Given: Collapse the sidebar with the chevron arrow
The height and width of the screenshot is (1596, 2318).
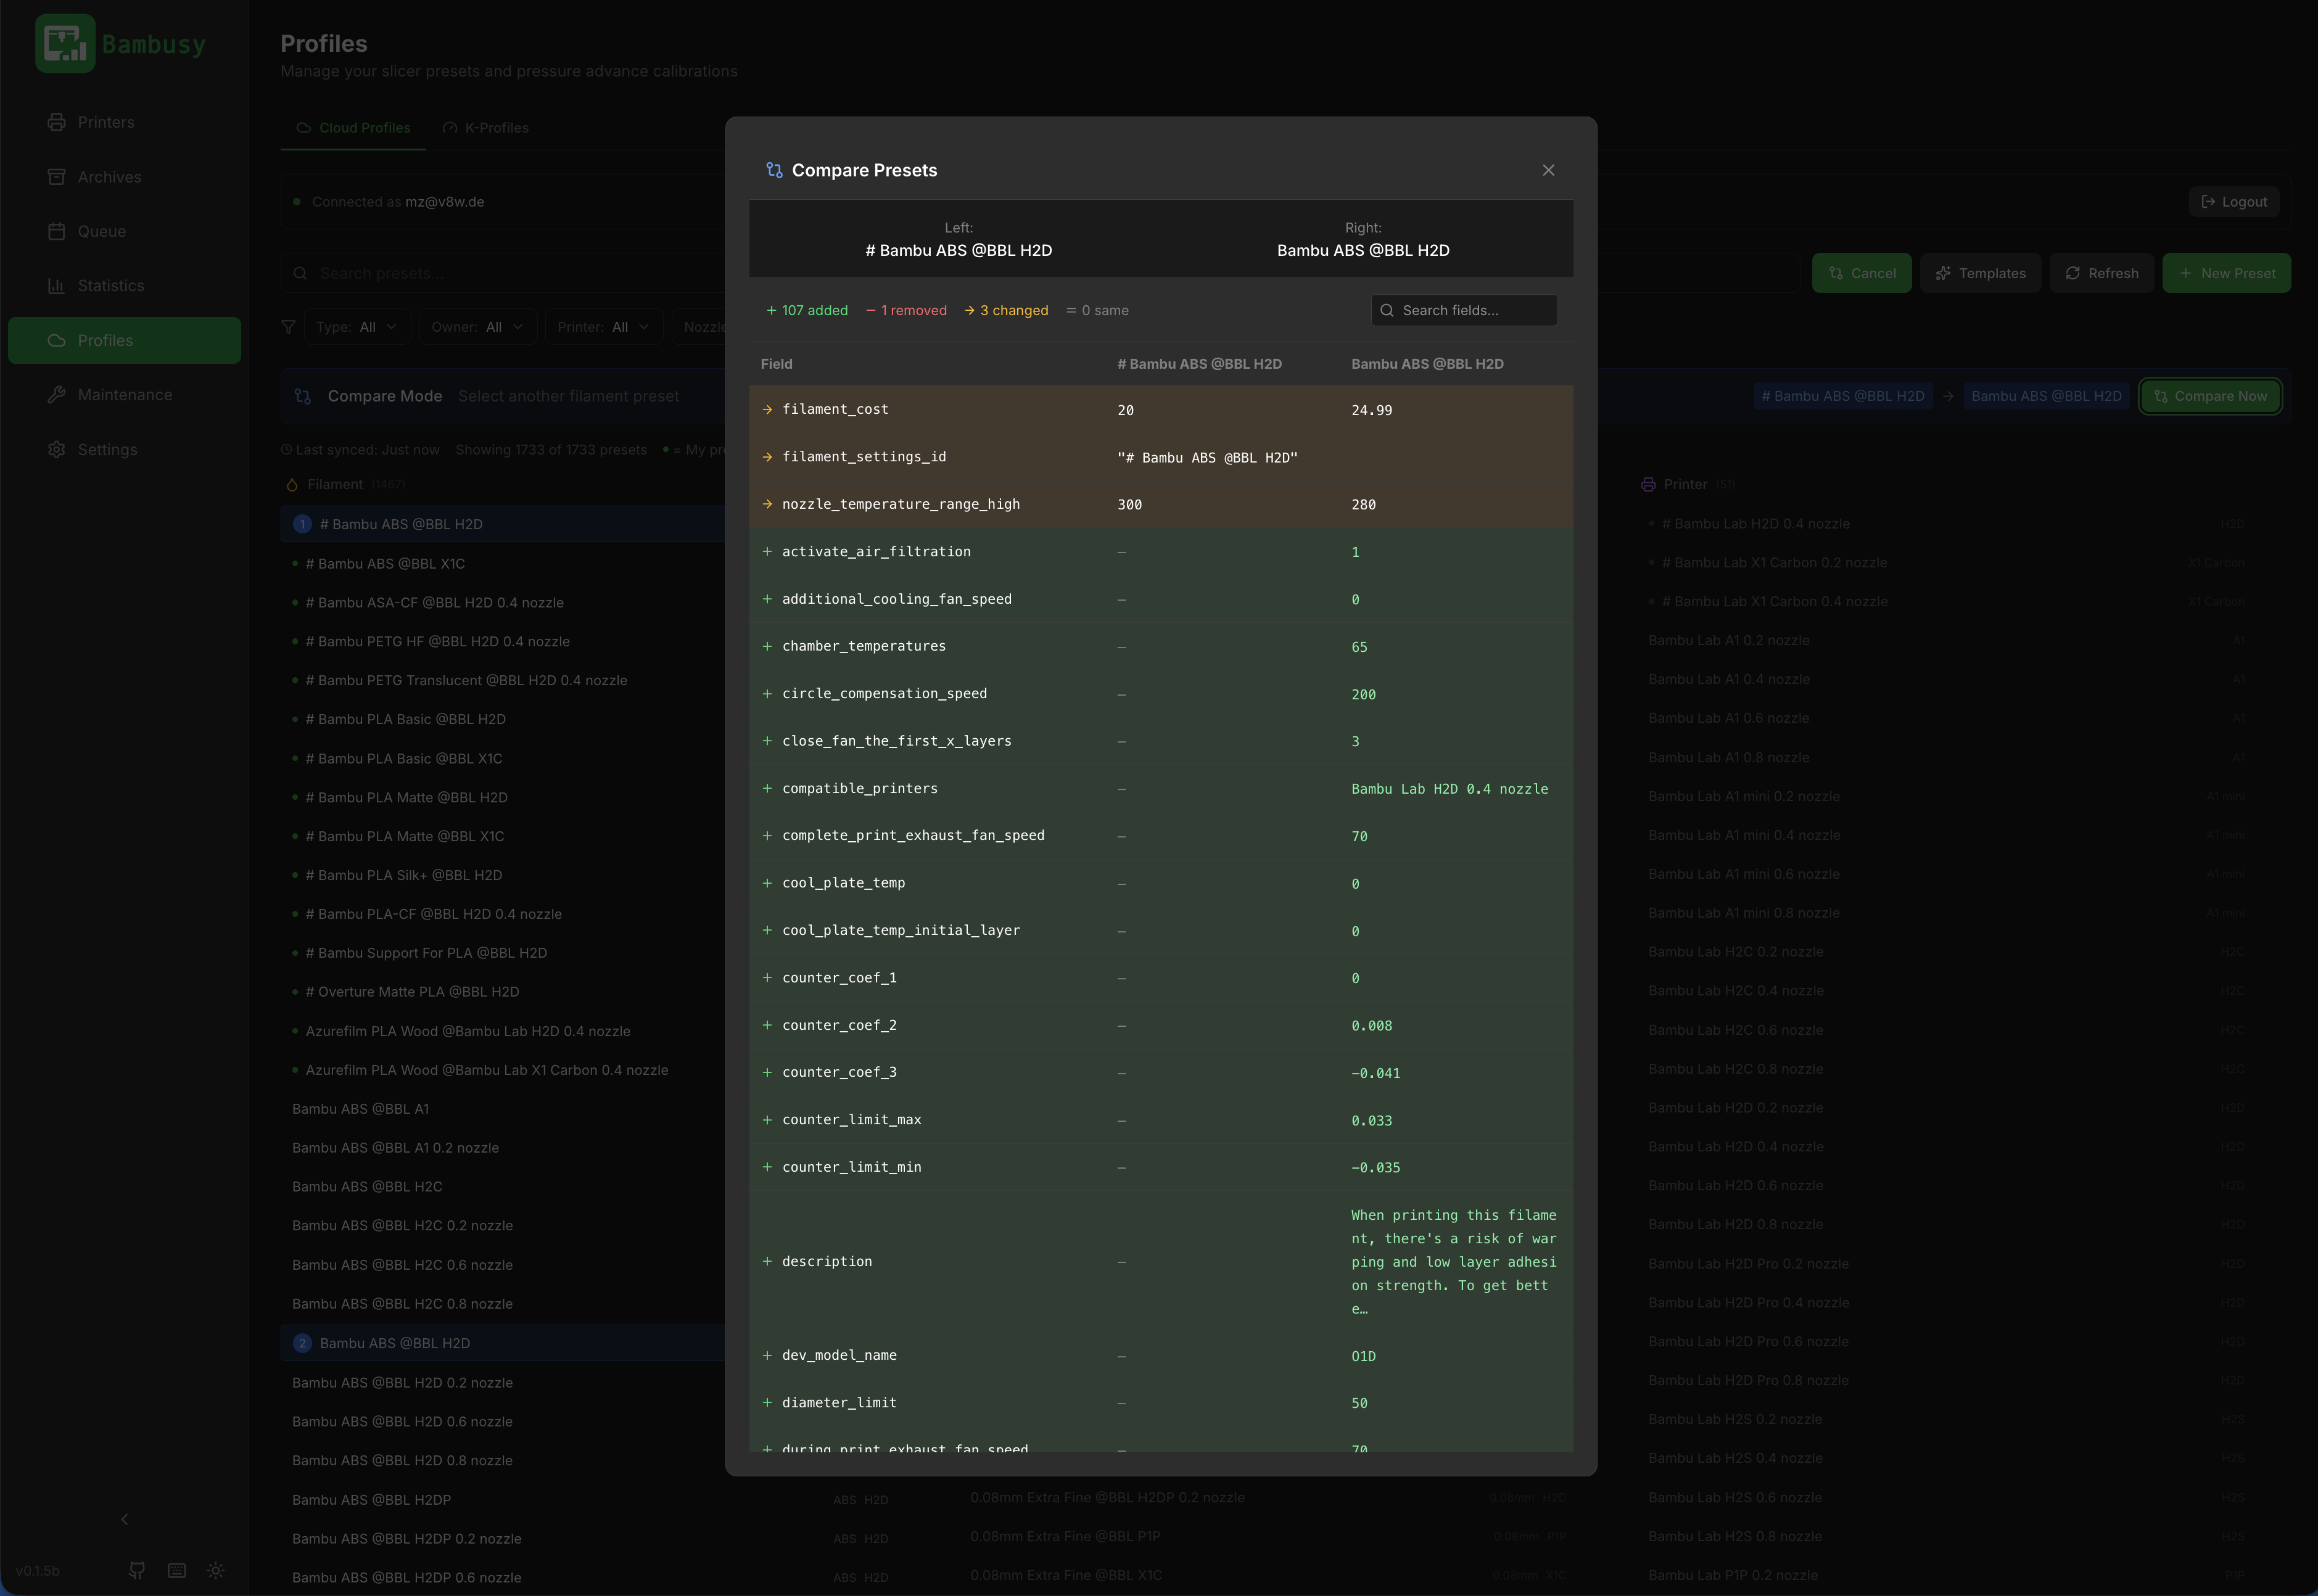Looking at the screenshot, I should click(x=124, y=1519).
